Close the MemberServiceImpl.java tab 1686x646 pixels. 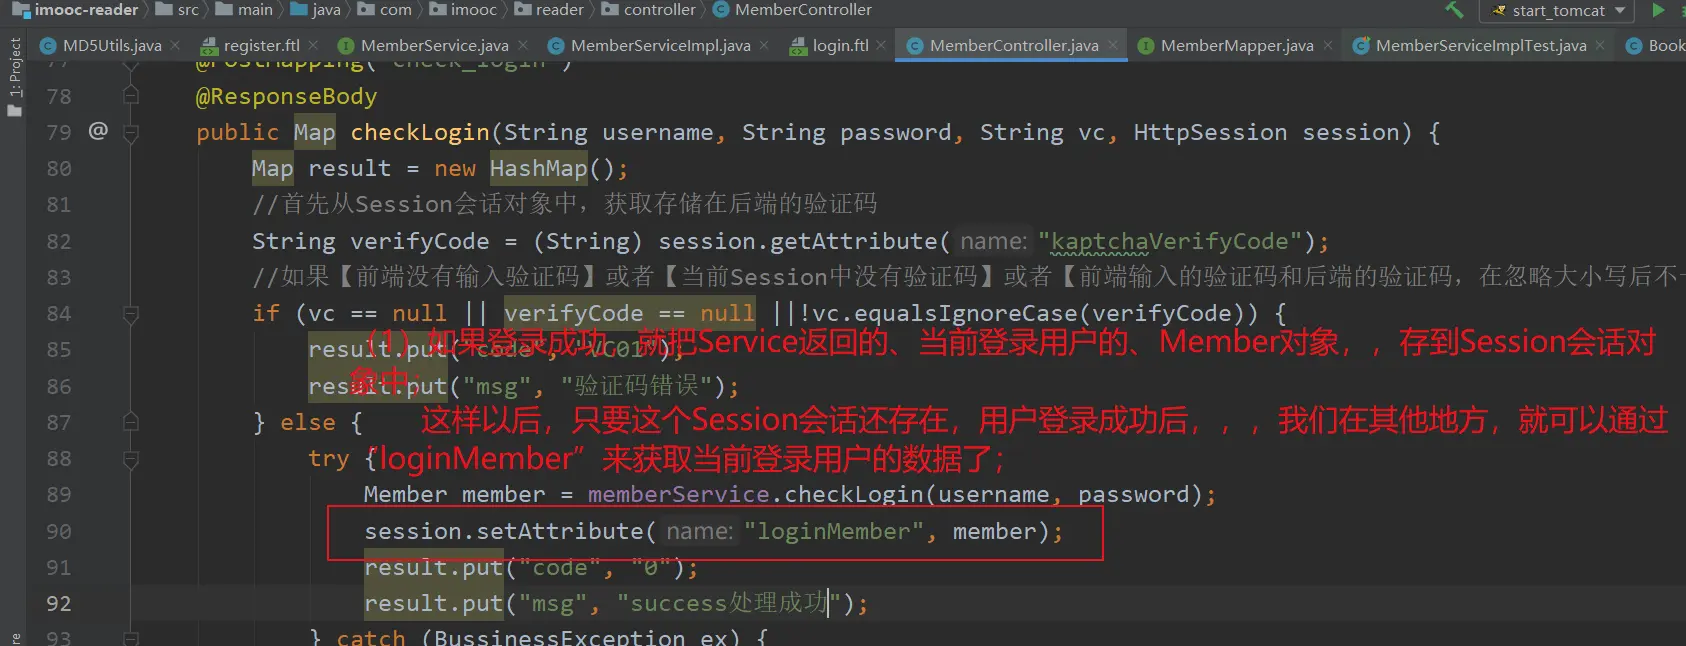[765, 45]
